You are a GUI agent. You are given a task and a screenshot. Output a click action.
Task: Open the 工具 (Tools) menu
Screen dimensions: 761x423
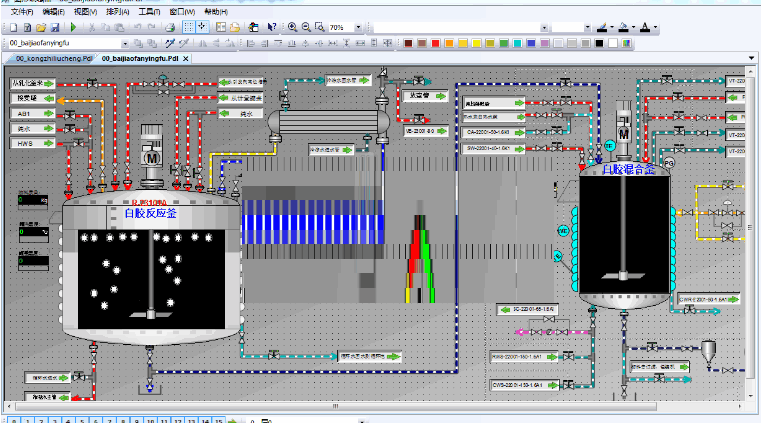click(x=148, y=11)
